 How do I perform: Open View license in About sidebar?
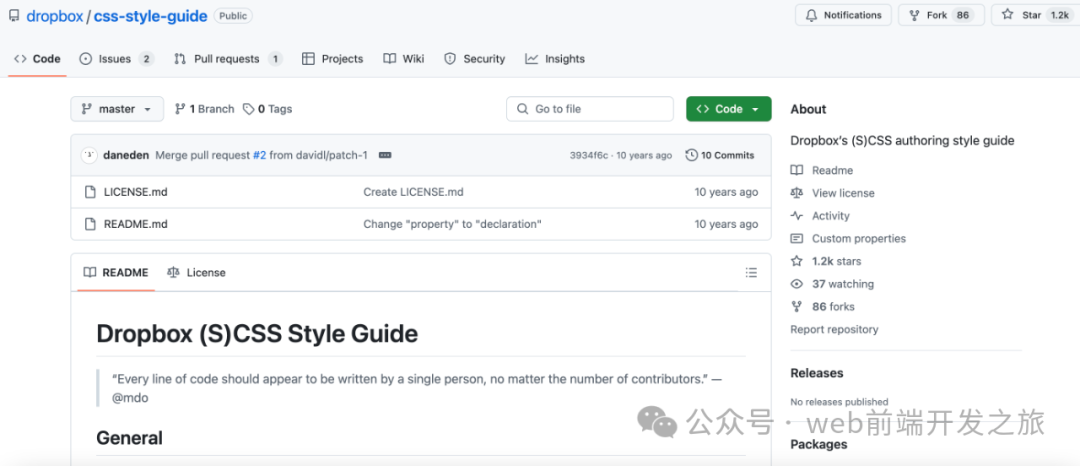pyautogui.click(x=842, y=193)
